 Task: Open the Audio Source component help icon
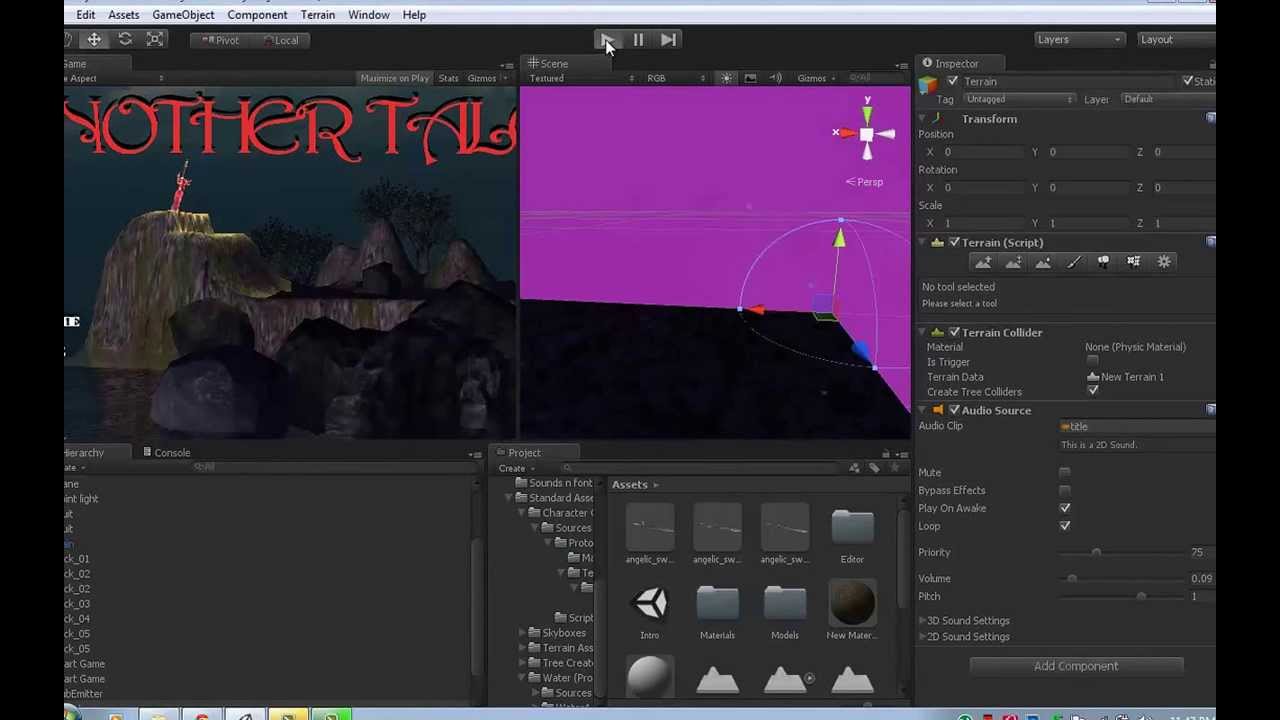pos(1210,410)
